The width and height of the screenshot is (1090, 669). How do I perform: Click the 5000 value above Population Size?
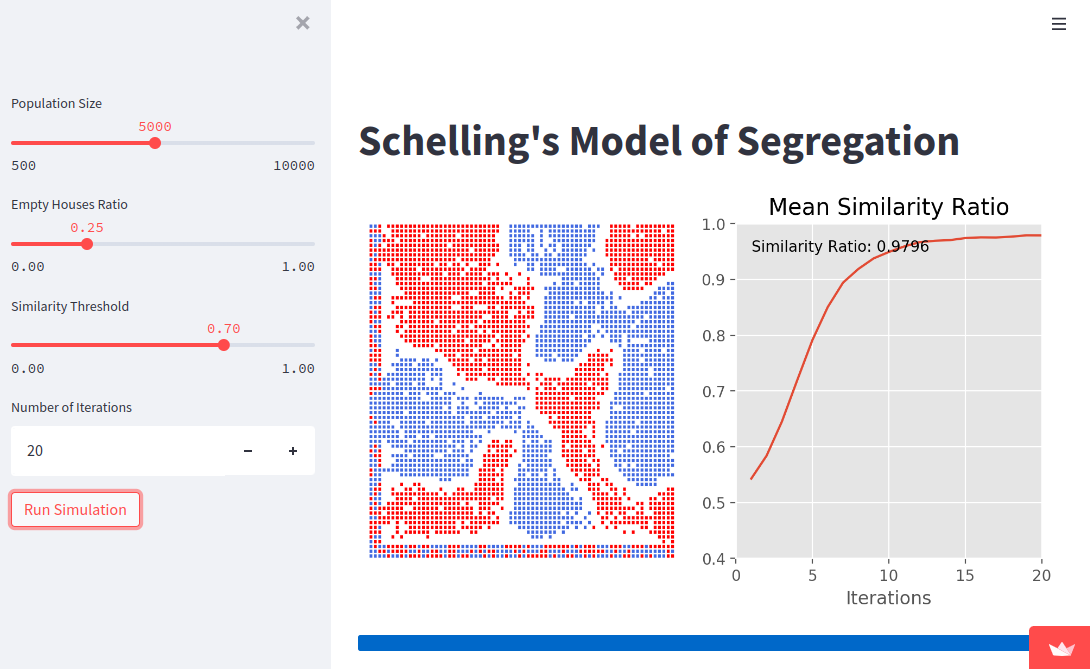click(155, 126)
